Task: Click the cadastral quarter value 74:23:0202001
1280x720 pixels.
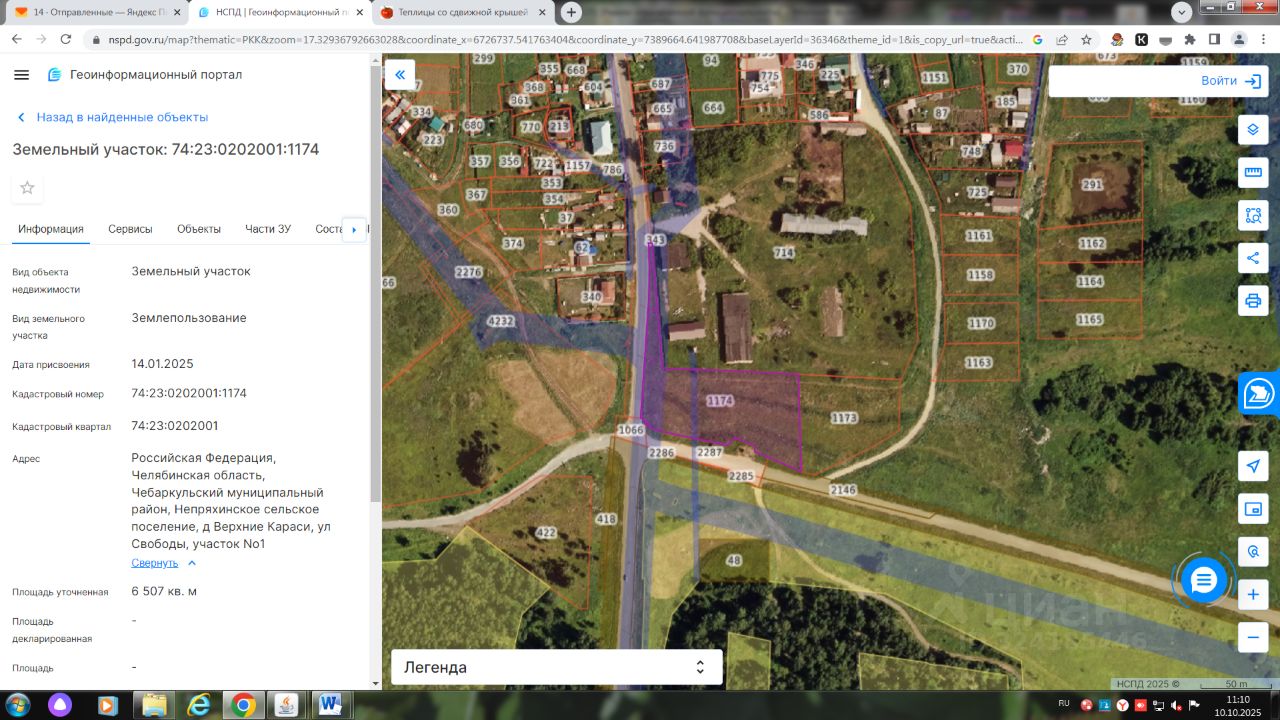Action: coord(175,426)
